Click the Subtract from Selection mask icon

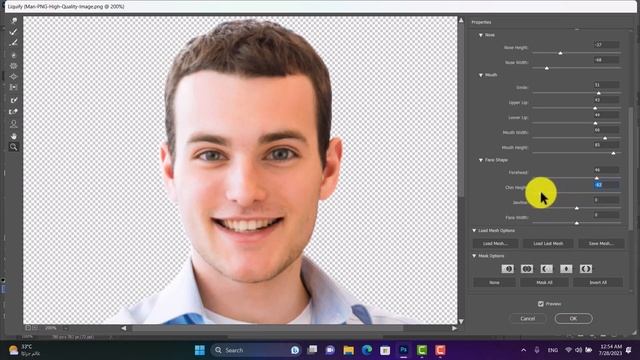(547, 269)
